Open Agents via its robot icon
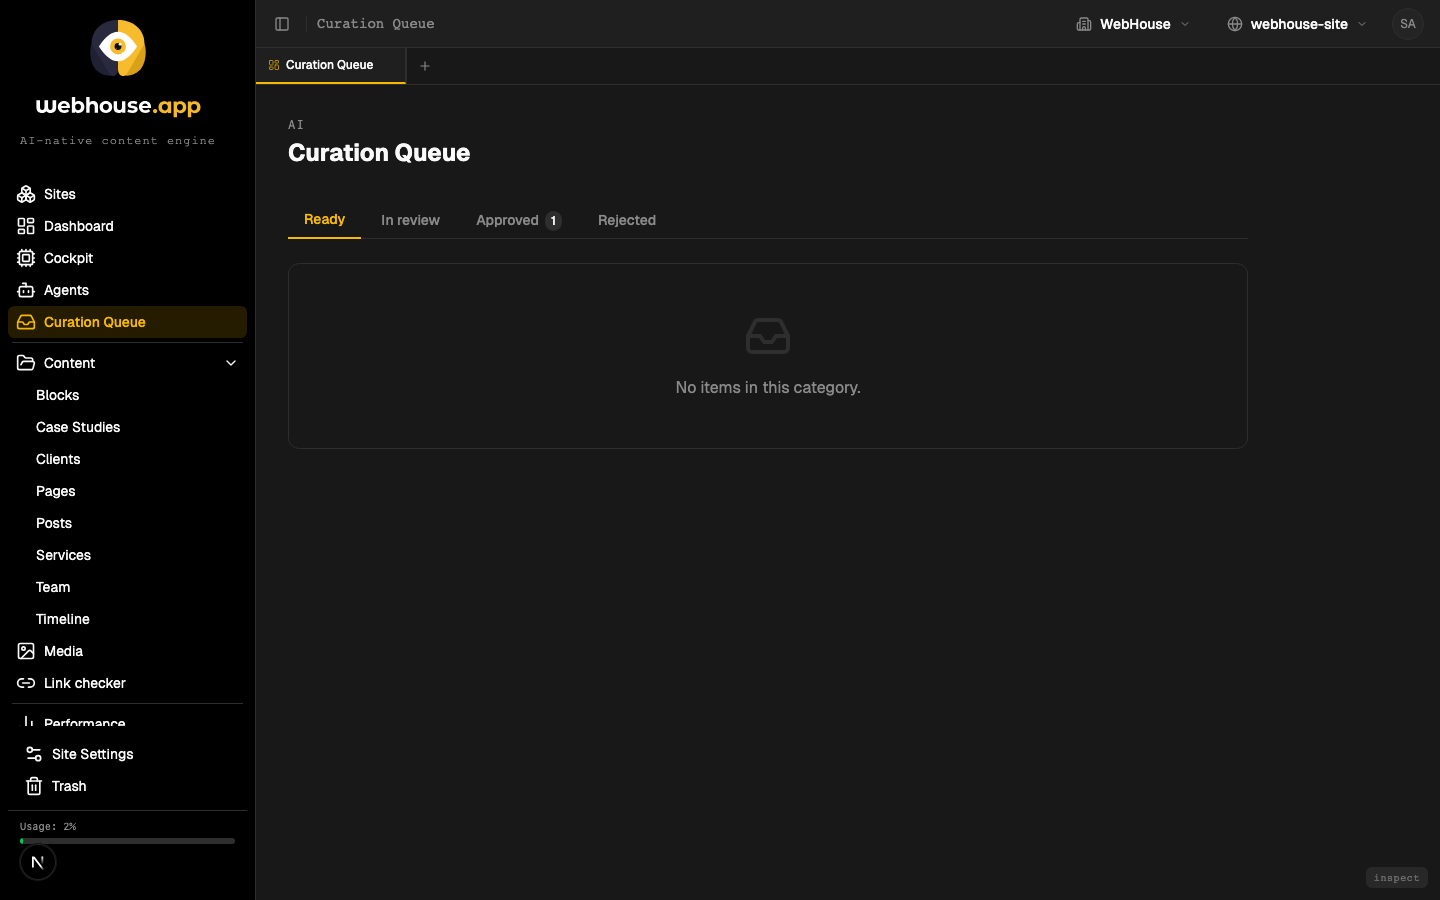1440x900 pixels. click(26, 290)
